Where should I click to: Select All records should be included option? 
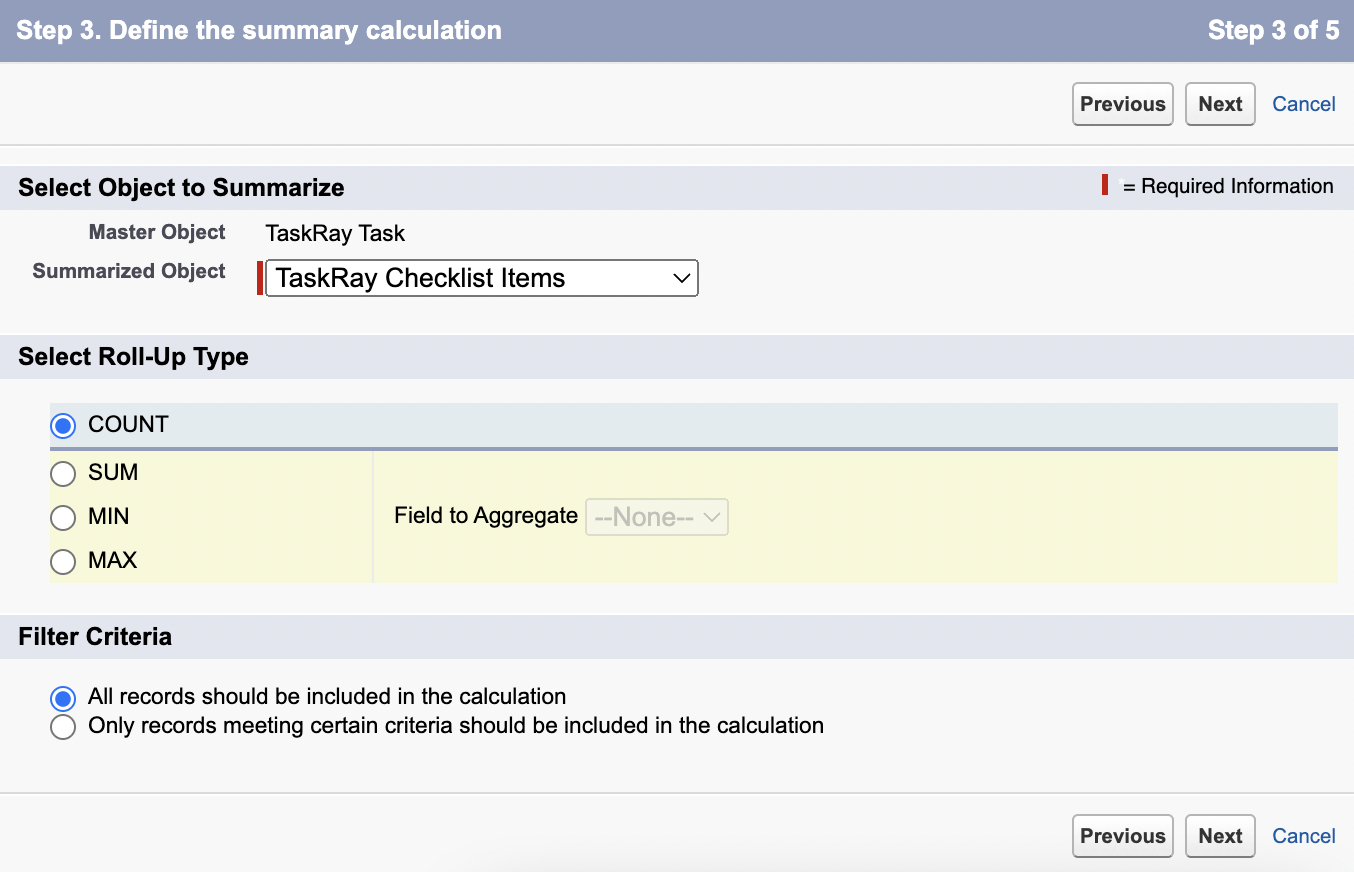[x=63, y=698]
